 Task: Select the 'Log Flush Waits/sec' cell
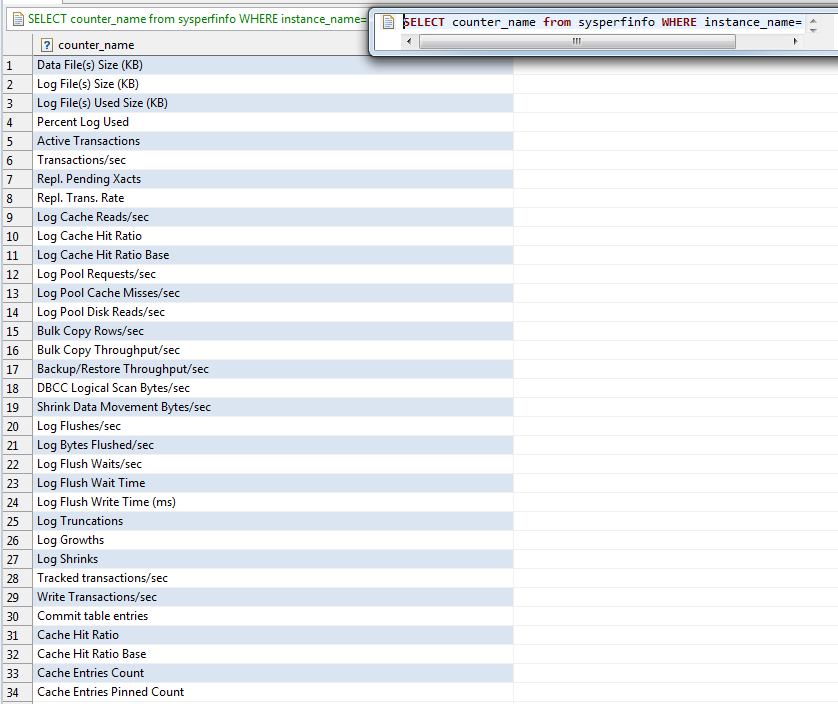tap(273, 464)
